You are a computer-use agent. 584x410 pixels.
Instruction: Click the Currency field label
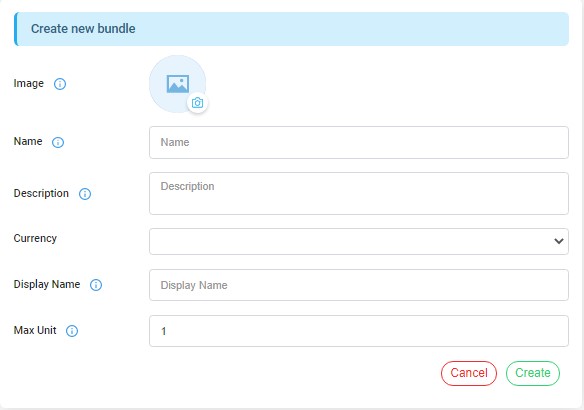[35, 238]
